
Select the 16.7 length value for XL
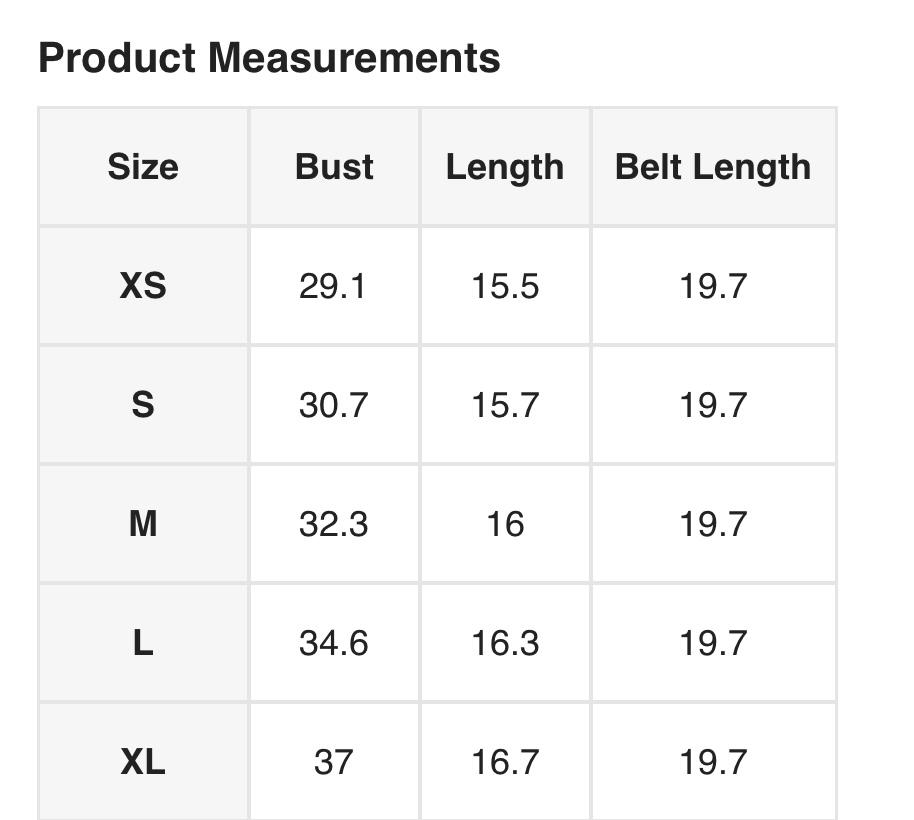pyautogui.click(x=505, y=762)
